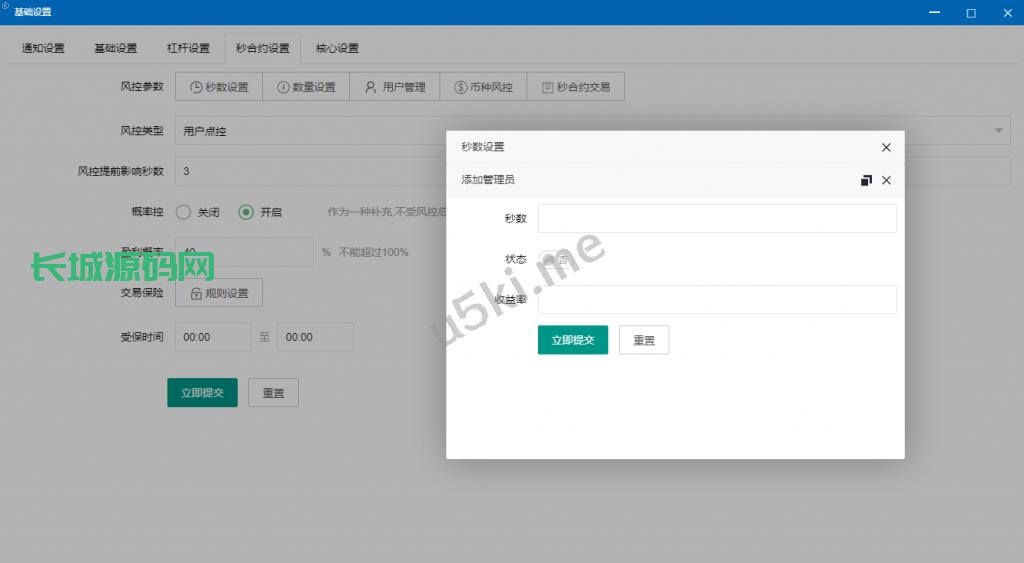Submit the dialog form with 立即提交
1024x563 pixels.
(x=572, y=340)
